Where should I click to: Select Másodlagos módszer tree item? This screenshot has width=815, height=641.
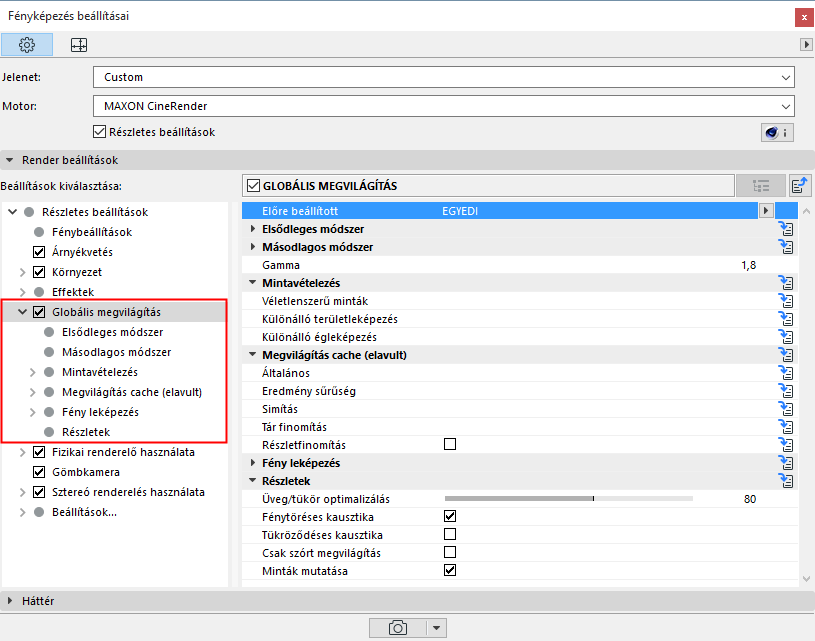pos(116,352)
